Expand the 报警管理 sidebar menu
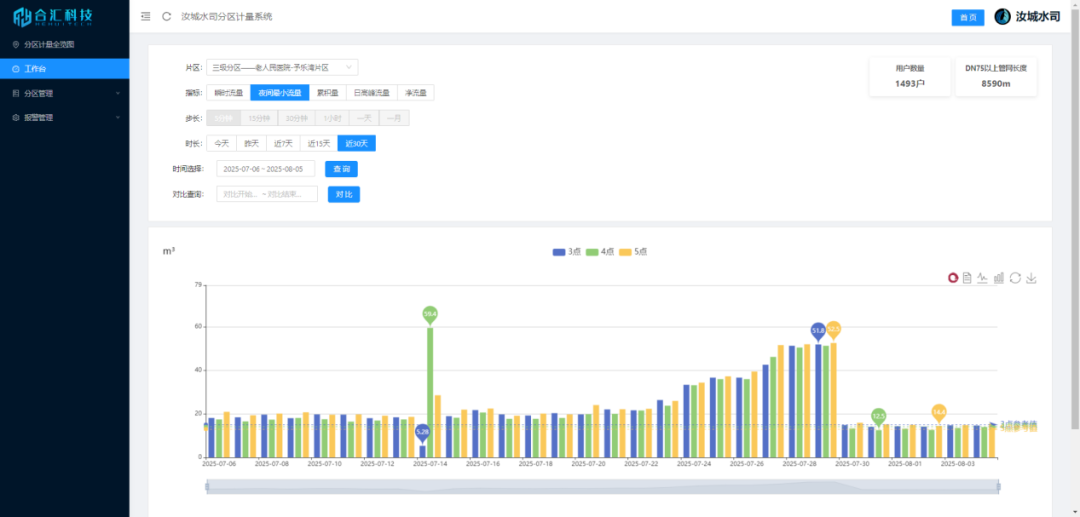The height and width of the screenshot is (517, 1080). (x=64, y=117)
